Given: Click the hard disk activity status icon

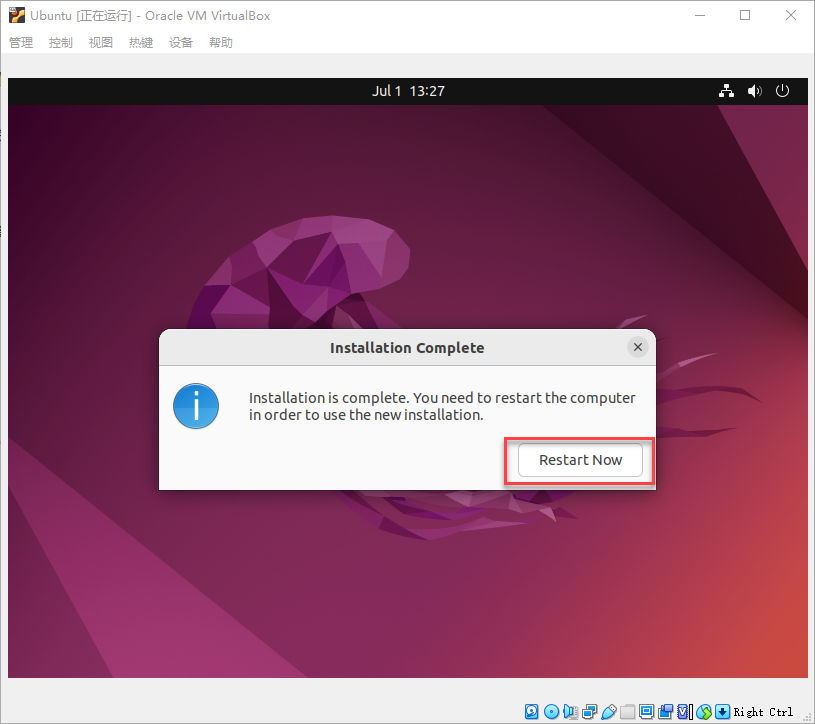Looking at the screenshot, I should pyautogui.click(x=532, y=712).
